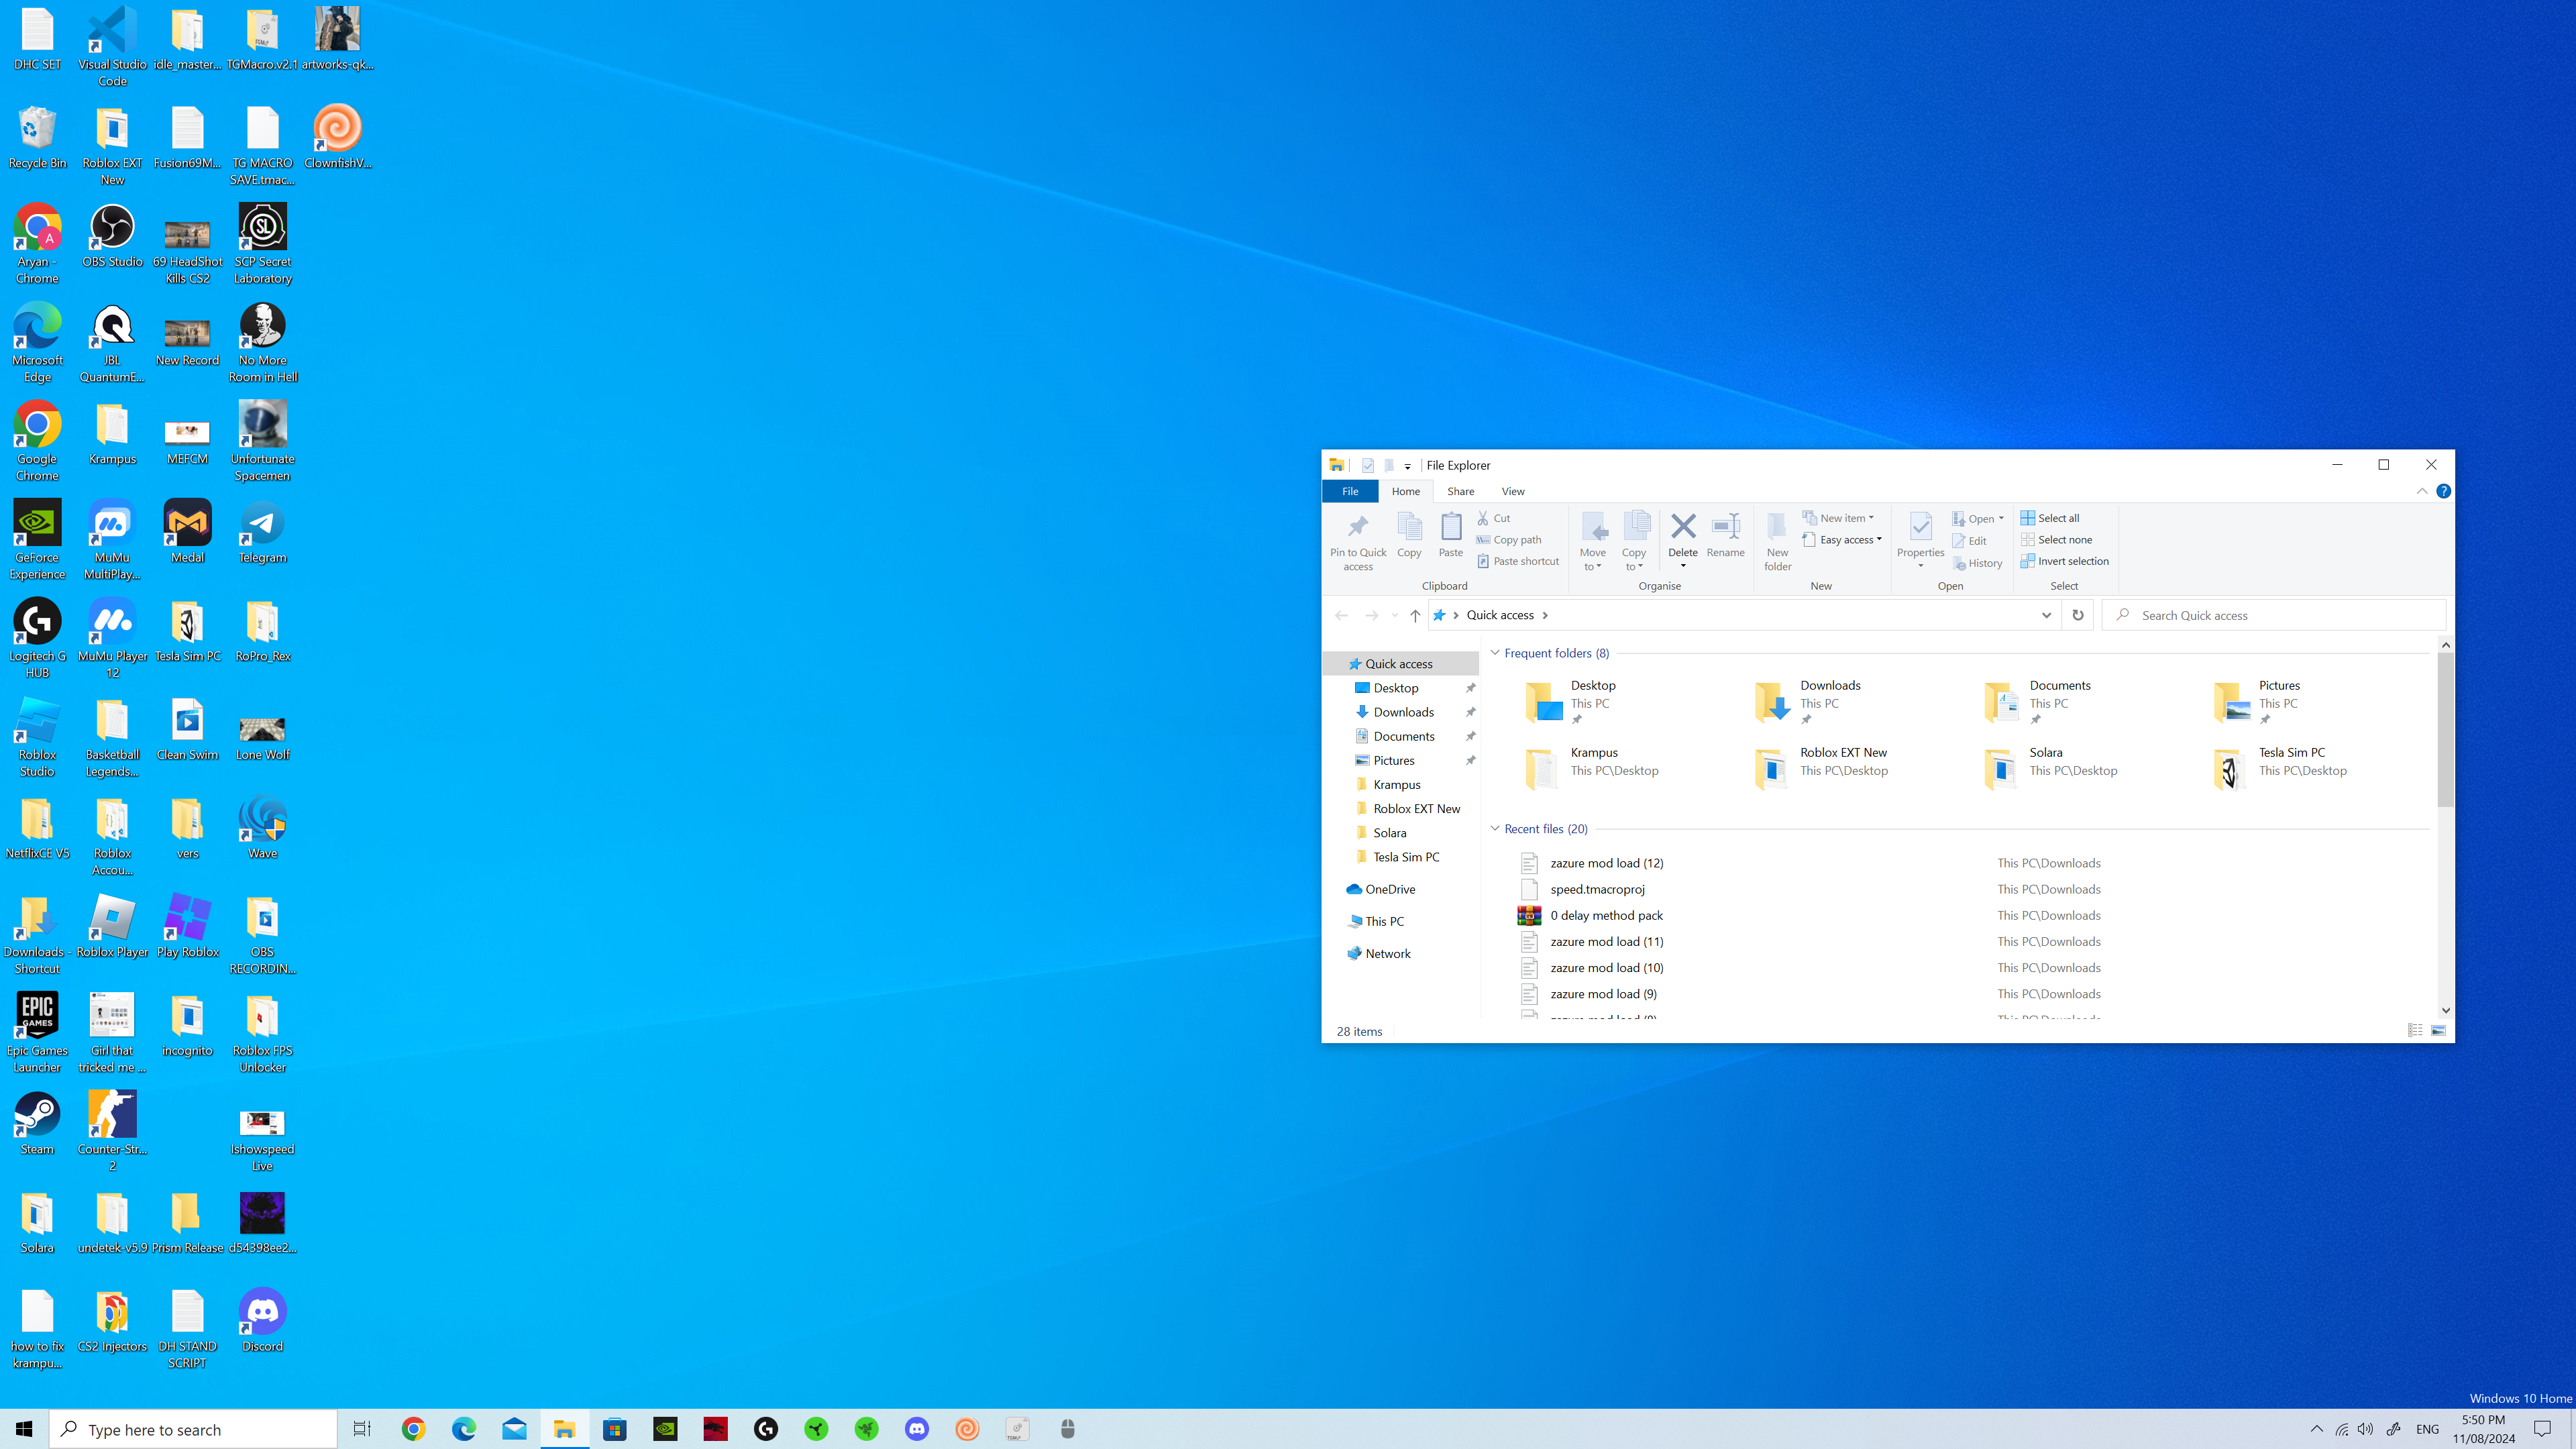Switch to details view toggle in status bar
This screenshot has height=1449, width=2576.
coord(2414,1031)
